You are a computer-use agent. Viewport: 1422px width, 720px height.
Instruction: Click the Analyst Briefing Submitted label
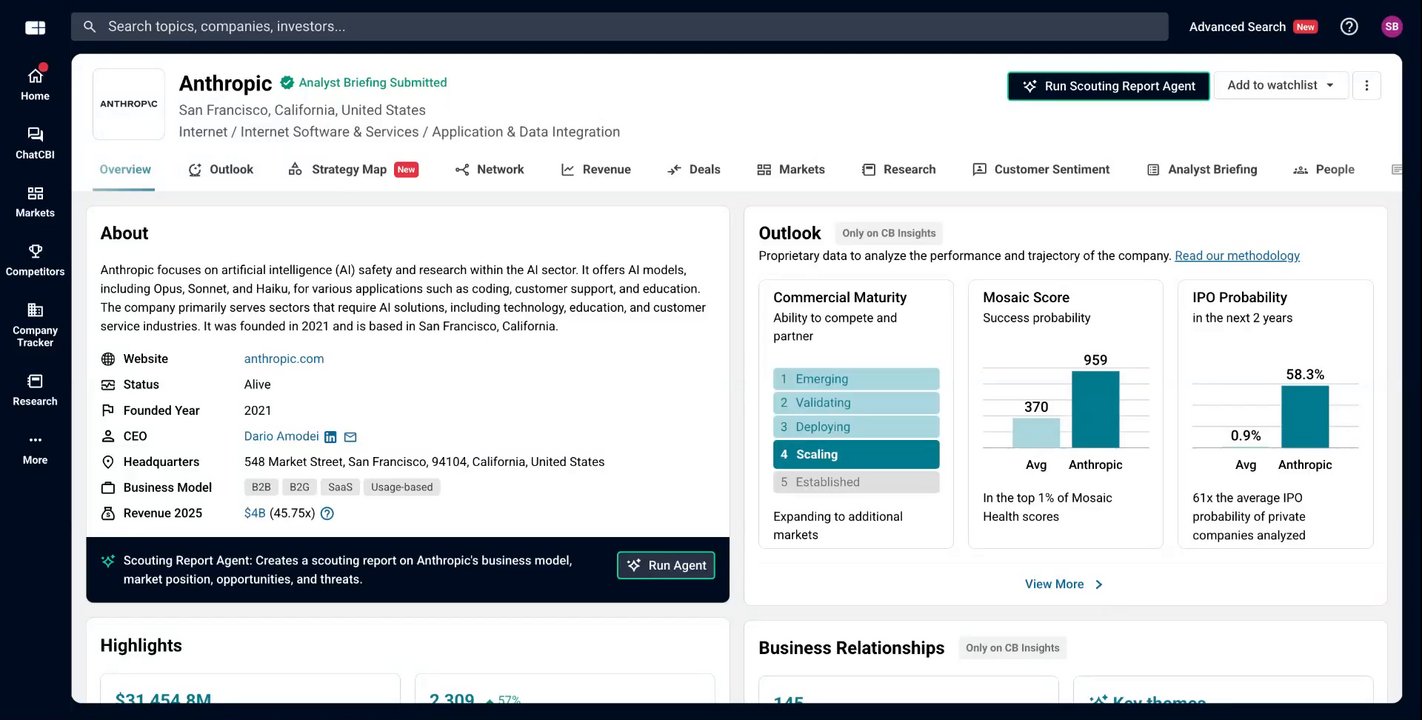pyautogui.click(x=373, y=83)
